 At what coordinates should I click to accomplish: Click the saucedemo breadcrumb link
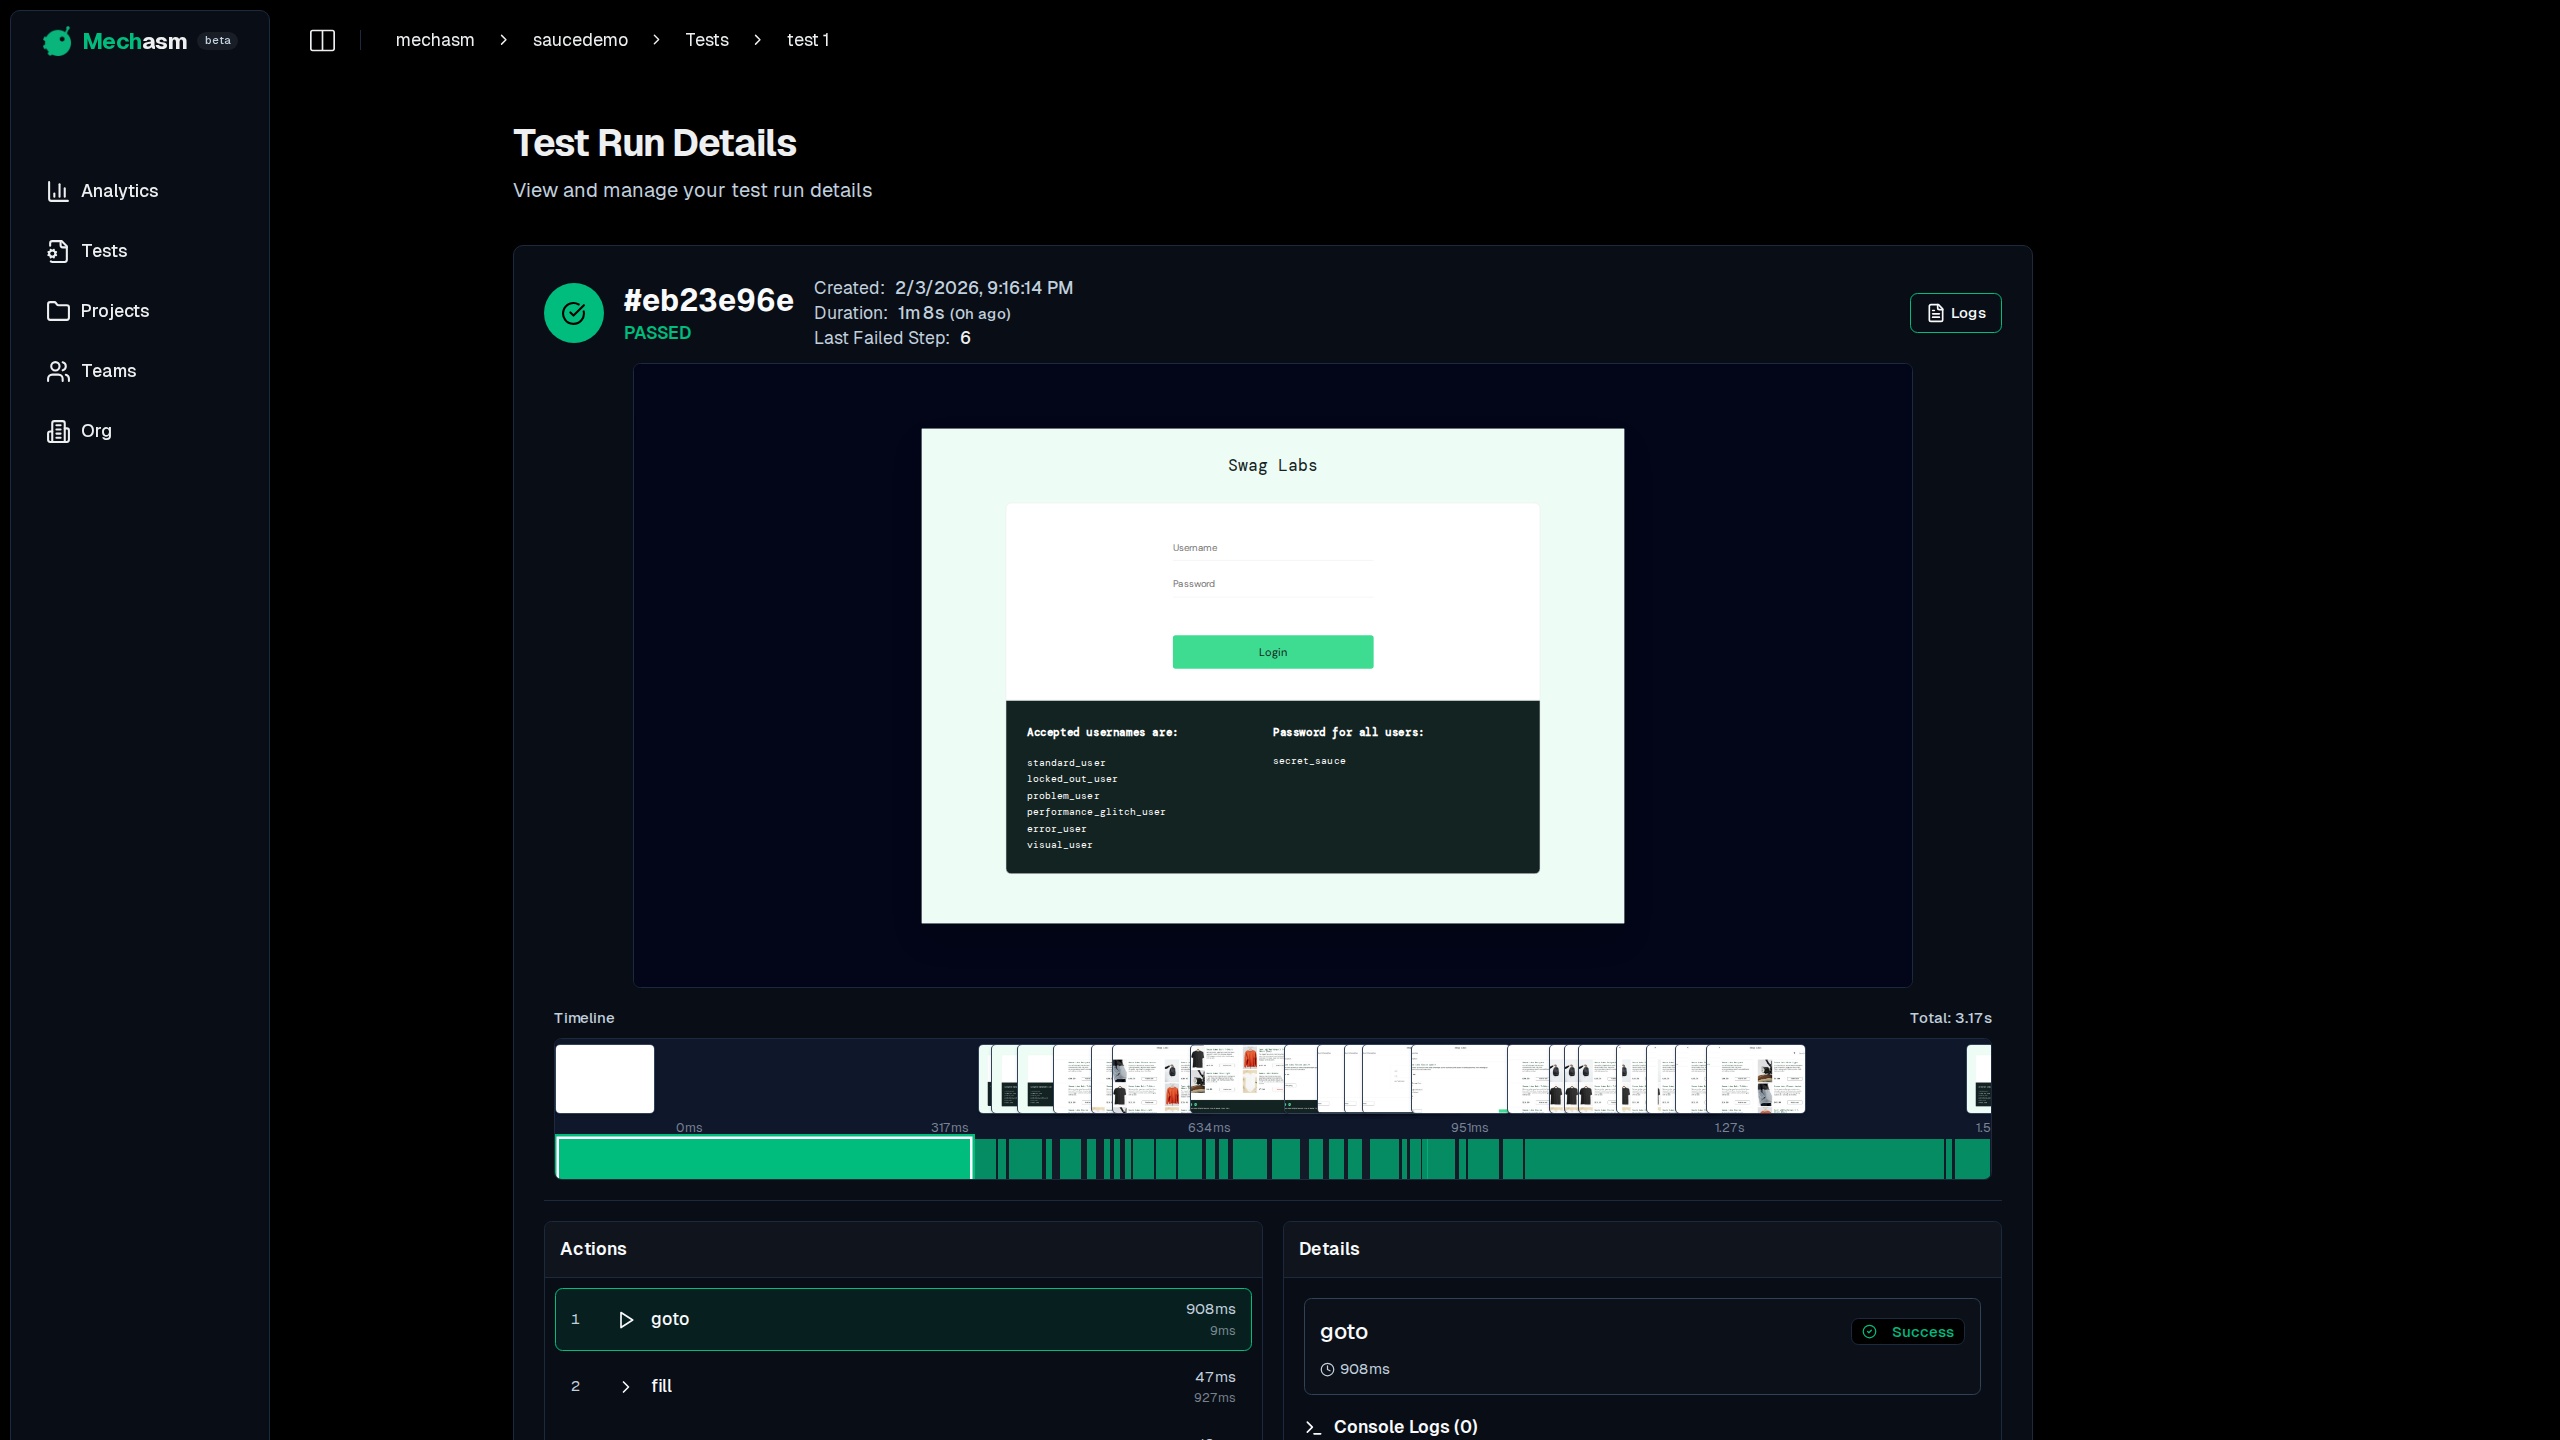(580, 40)
